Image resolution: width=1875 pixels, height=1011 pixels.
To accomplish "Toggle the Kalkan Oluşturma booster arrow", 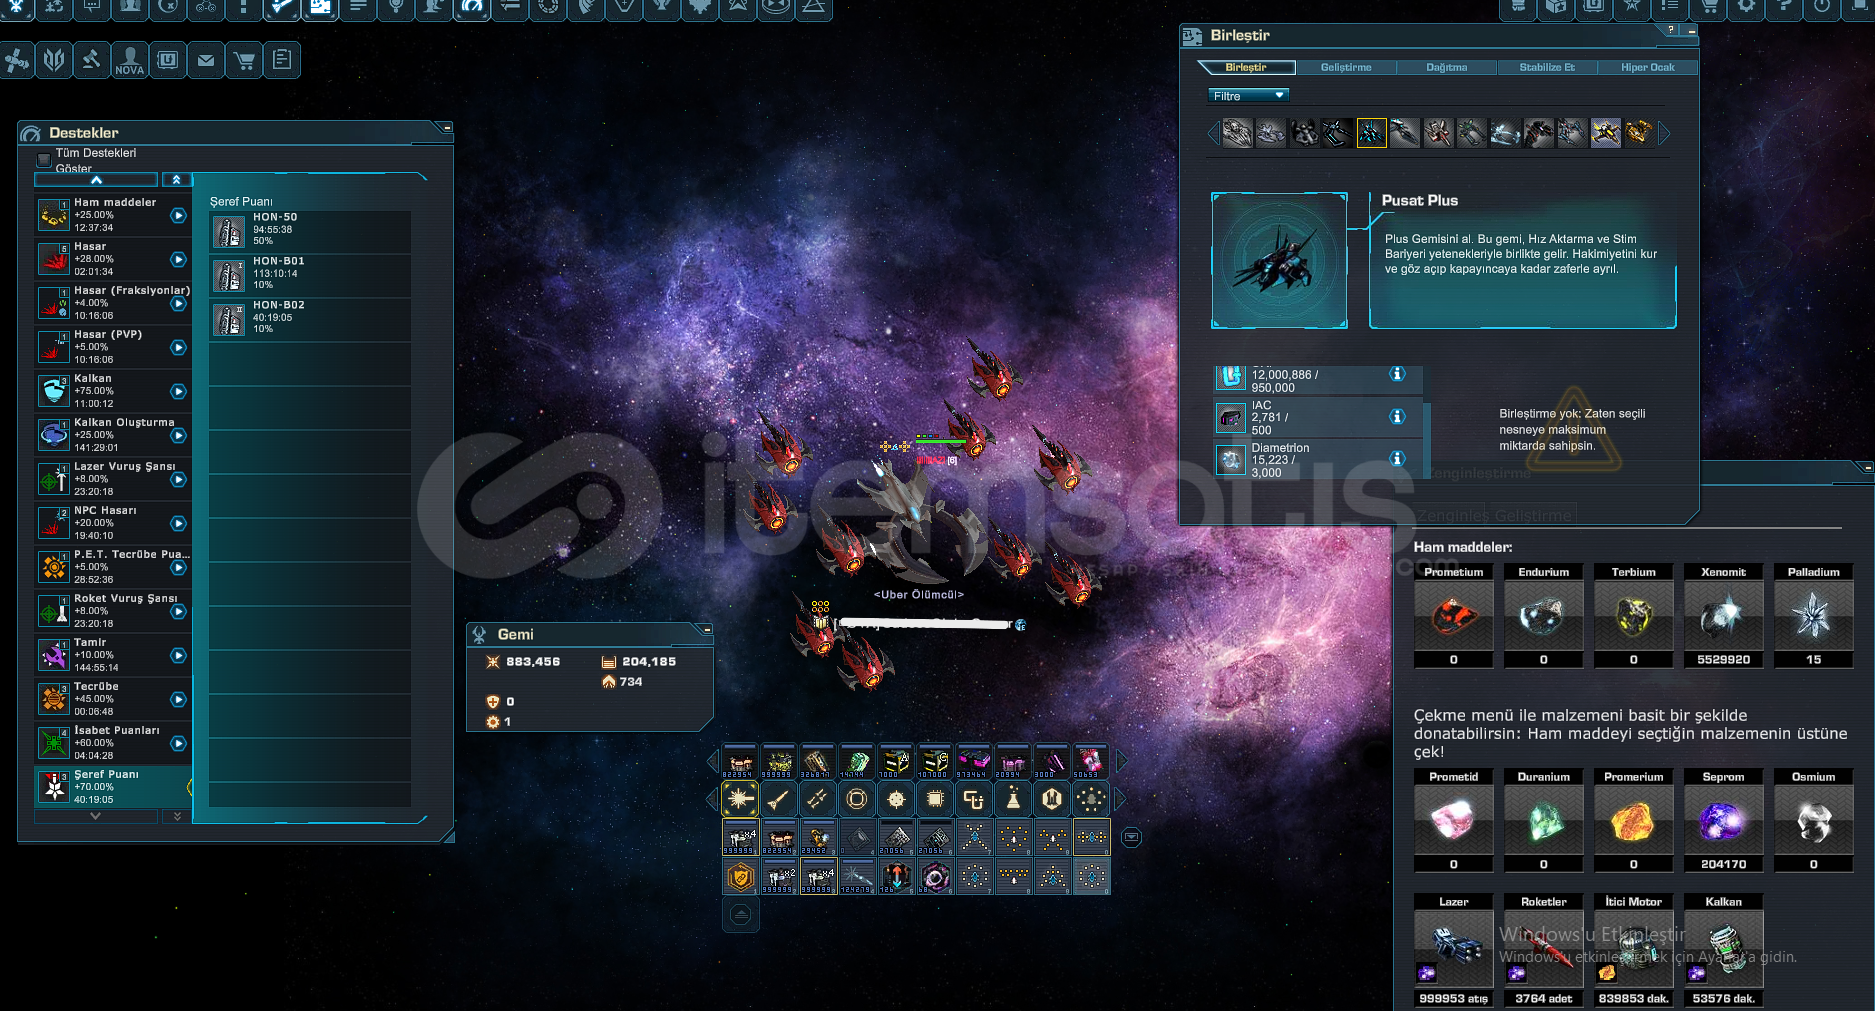I will point(178,435).
